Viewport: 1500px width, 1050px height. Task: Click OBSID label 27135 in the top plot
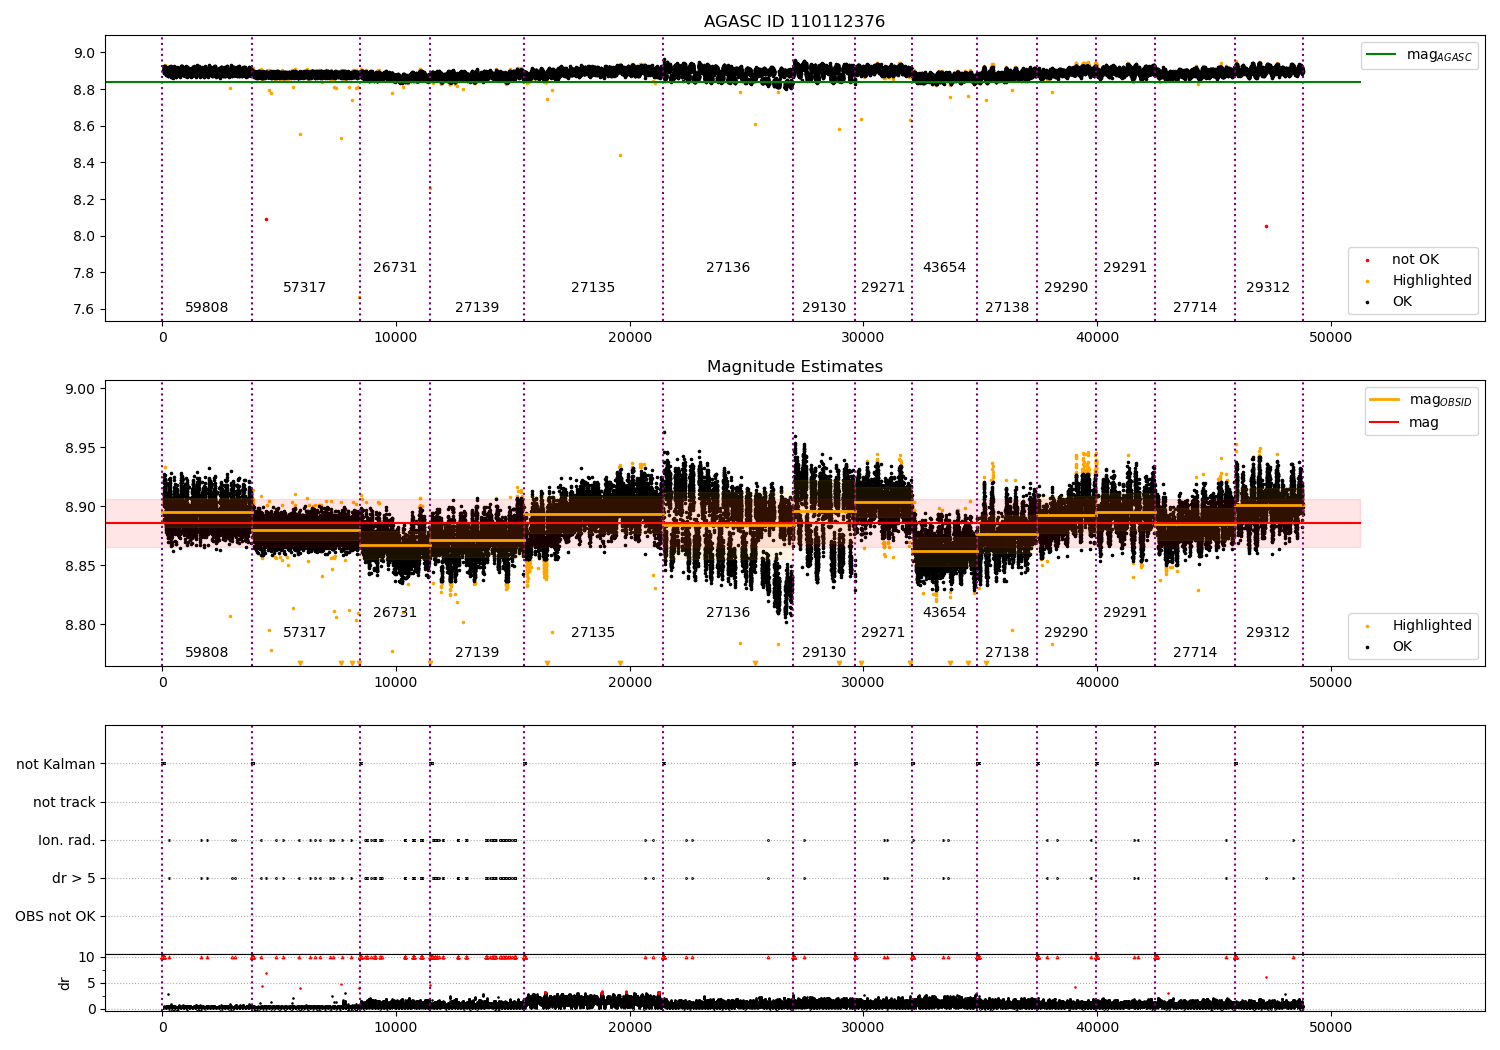click(593, 288)
